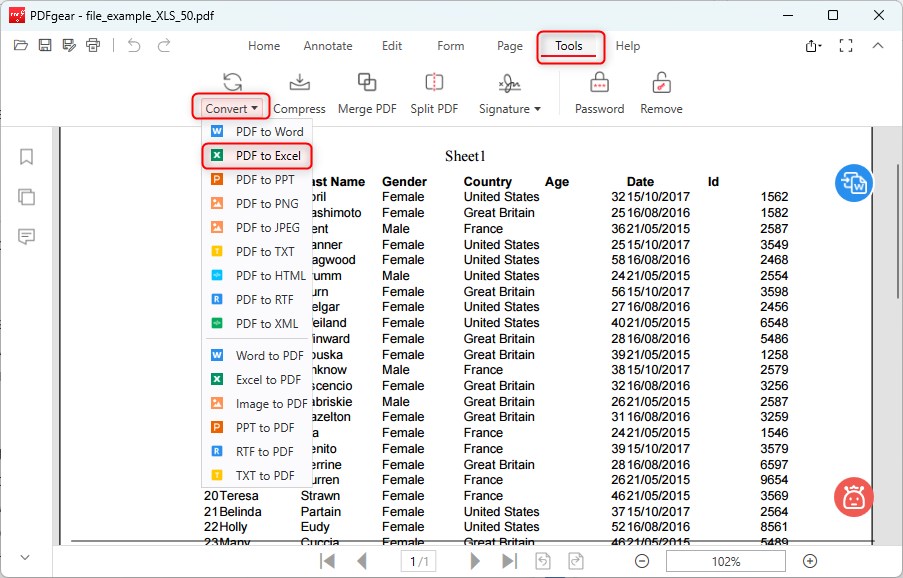Choose PDF to Excel from menu
903x578 pixels.
click(257, 156)
